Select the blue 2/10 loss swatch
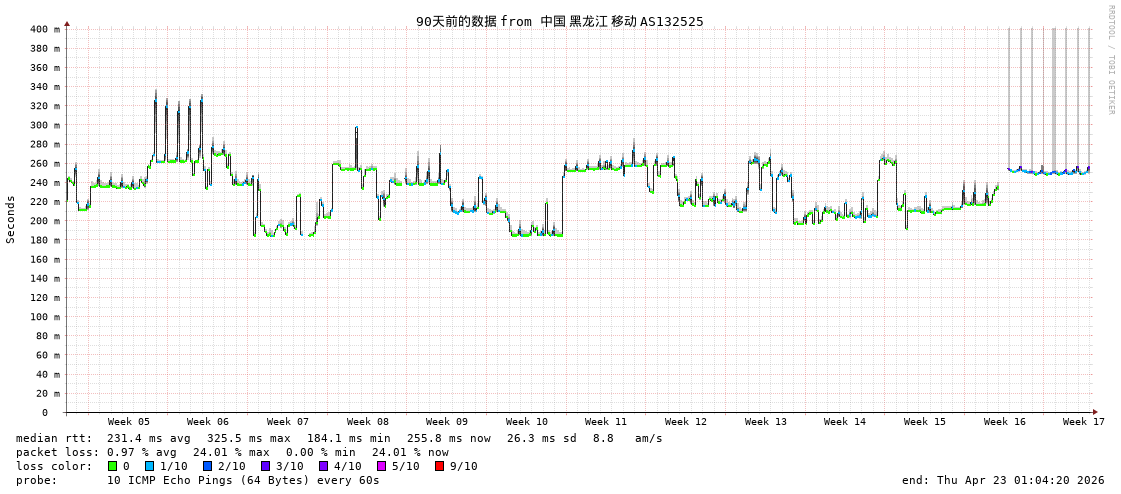Screen dimensions: 1121x494 pos(208,466)
